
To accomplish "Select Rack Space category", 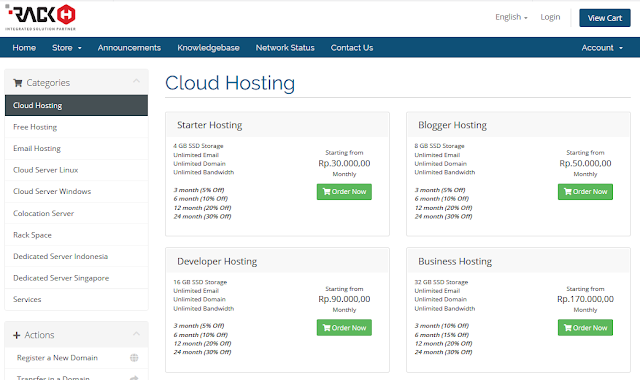I will pos(76,235).
